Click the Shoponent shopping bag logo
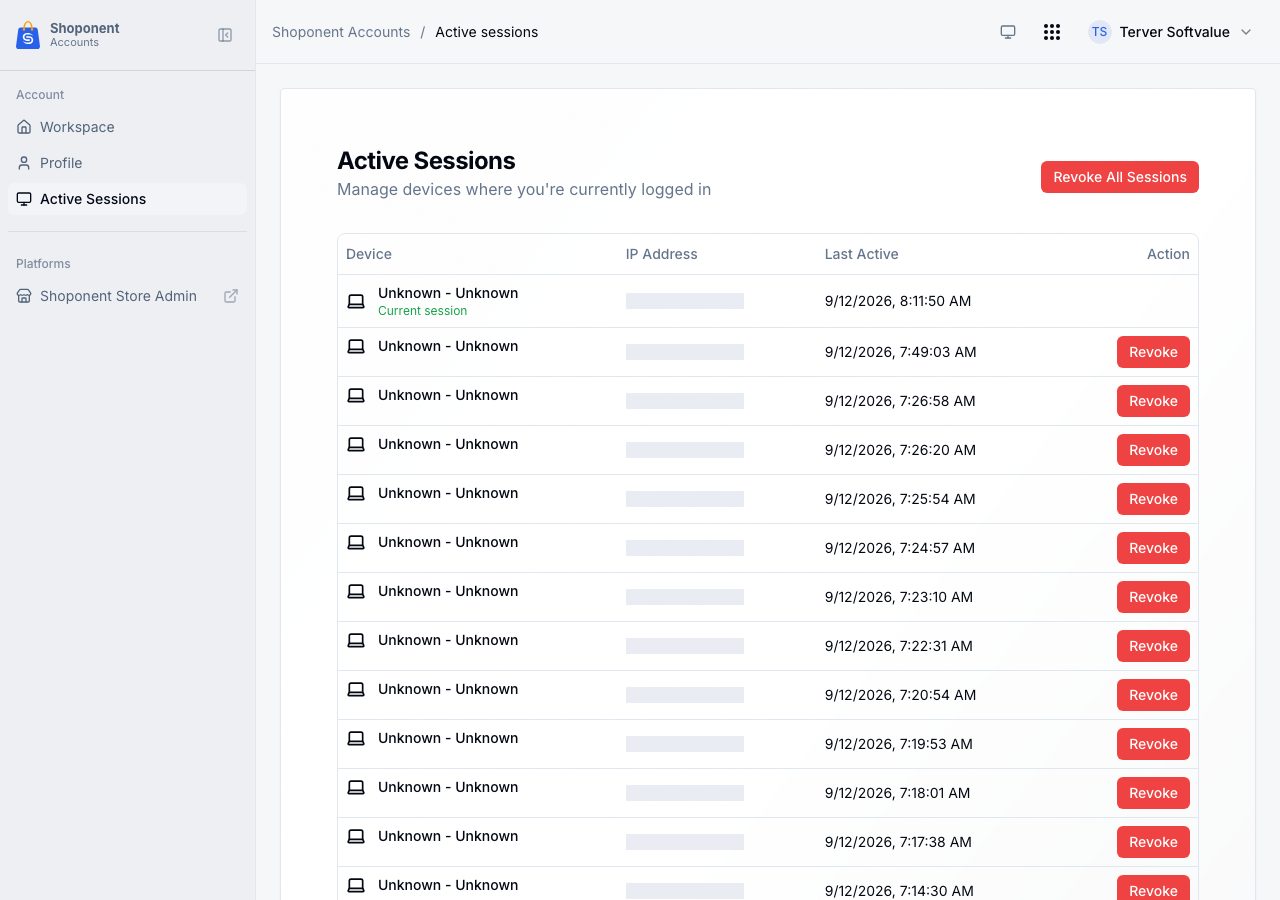Viewport: 1280px width, 900px height. coord(28,36)
